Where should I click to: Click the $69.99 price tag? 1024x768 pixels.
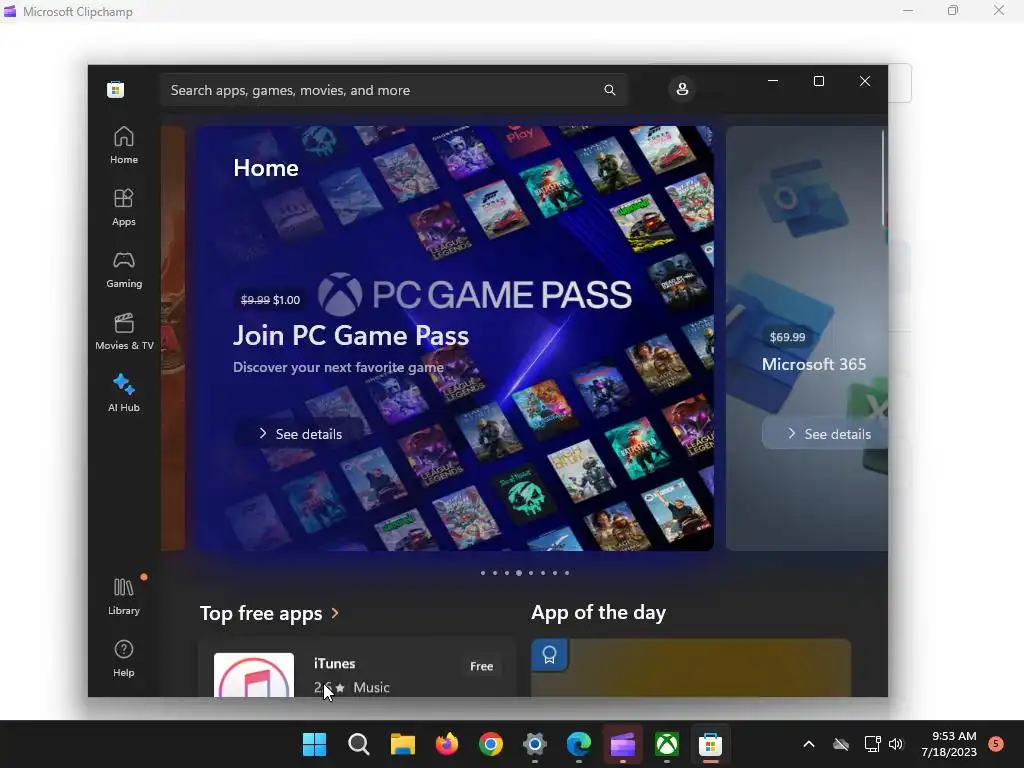pos(787,337)
